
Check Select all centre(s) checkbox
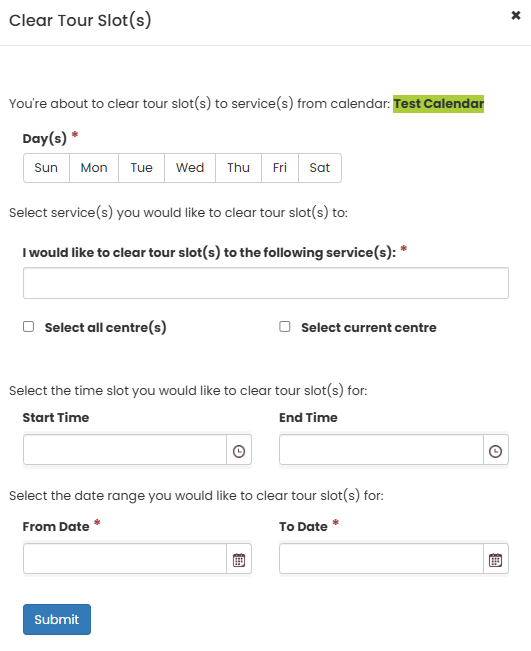29,327
